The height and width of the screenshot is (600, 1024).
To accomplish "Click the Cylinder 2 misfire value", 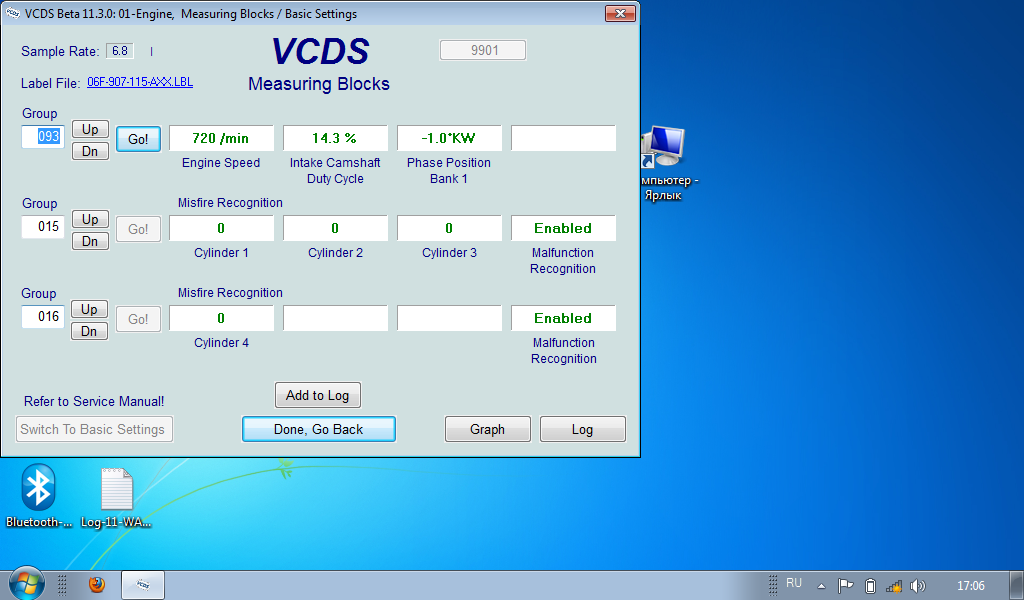I will coord(335,228).
